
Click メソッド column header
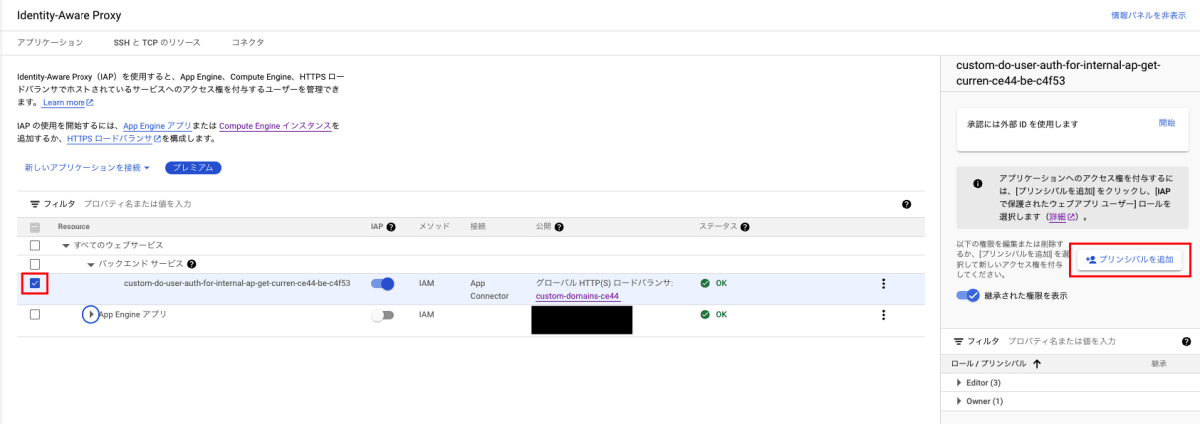[435, 227]
